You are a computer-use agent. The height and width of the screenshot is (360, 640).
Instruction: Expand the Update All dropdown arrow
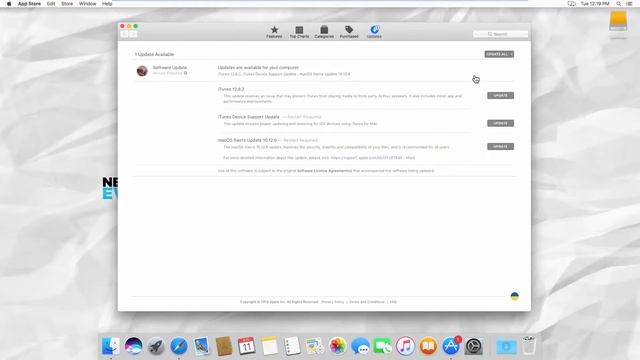coord(511,54)
